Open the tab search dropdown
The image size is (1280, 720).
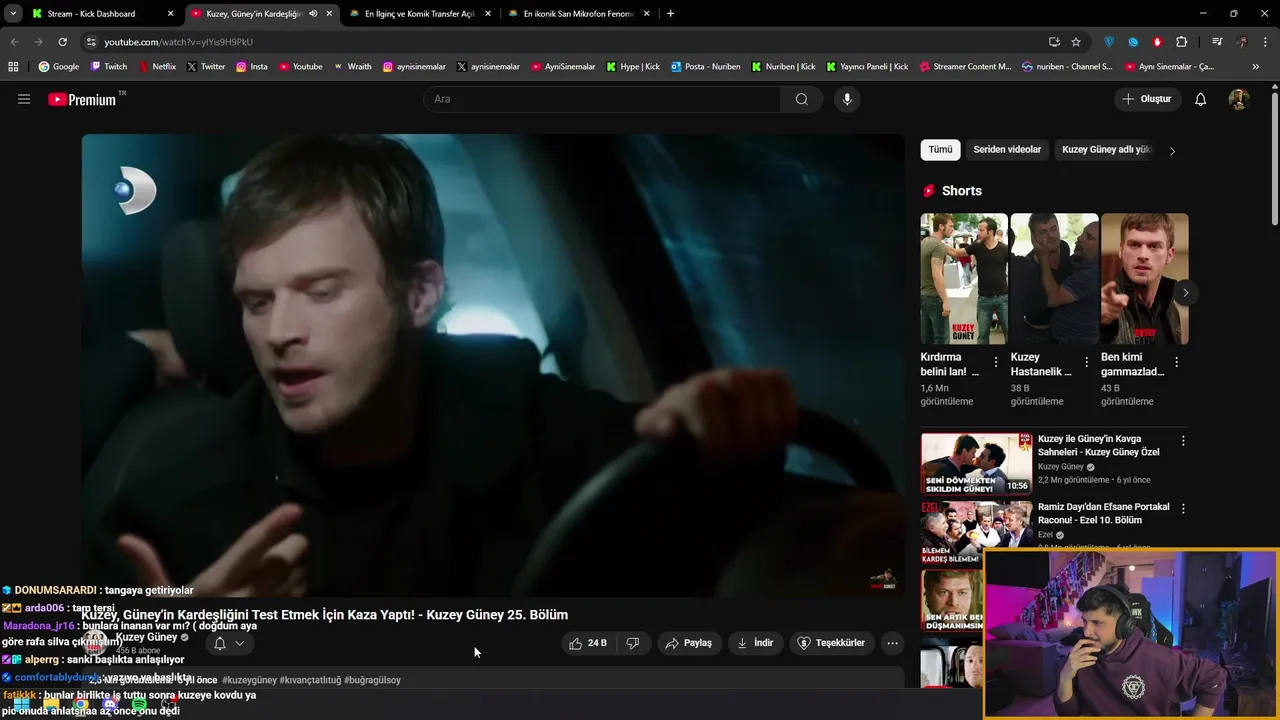[x=13, y=14]
